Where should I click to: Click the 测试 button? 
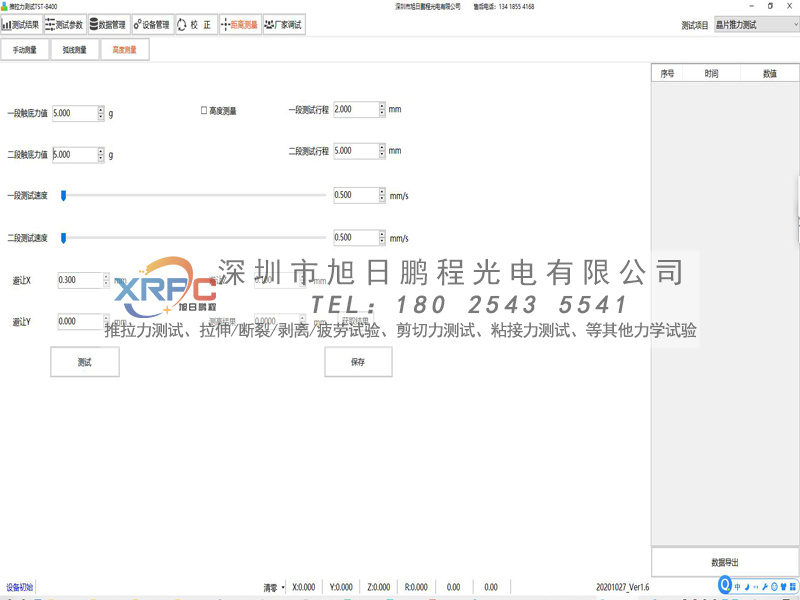pyautogui.click(x=85, y=362)
